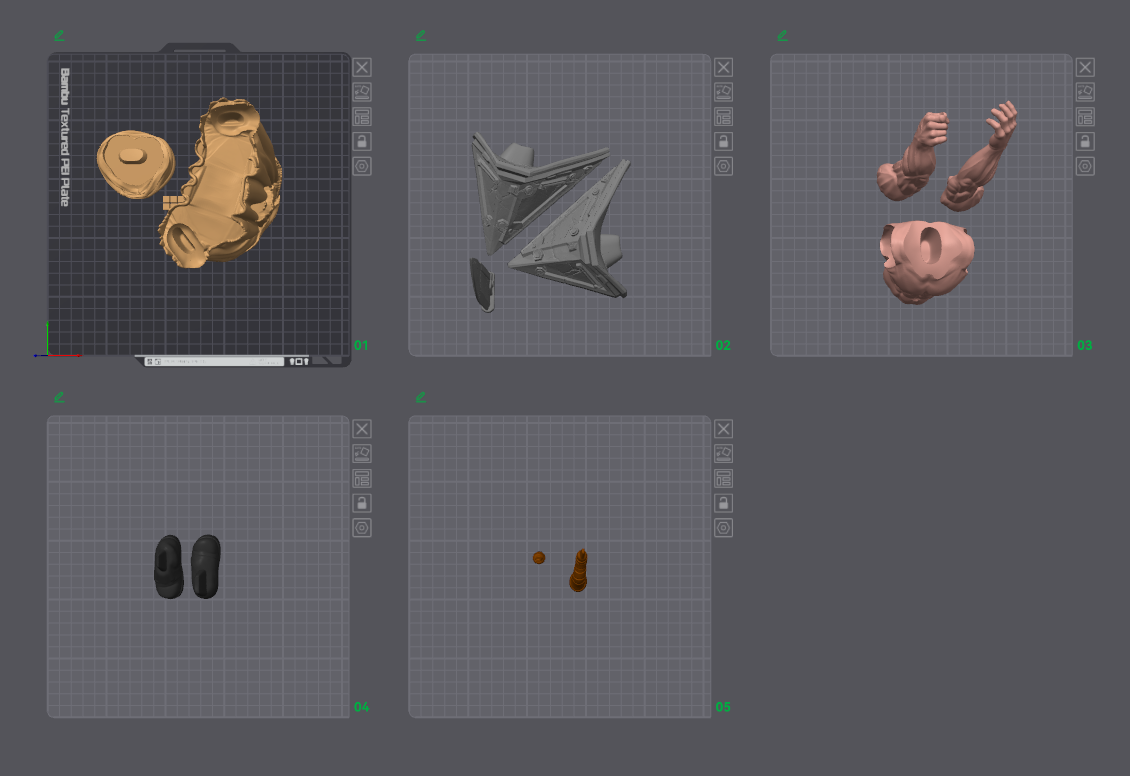
Task: Toggle the lock on plate 02
Action: (724, 141)
